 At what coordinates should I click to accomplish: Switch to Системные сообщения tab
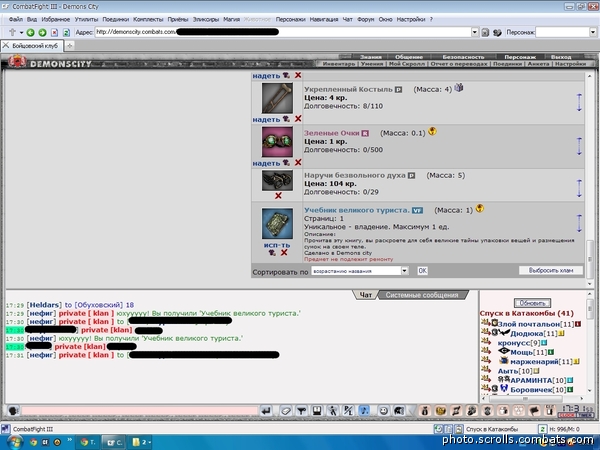tap(422, 295)
